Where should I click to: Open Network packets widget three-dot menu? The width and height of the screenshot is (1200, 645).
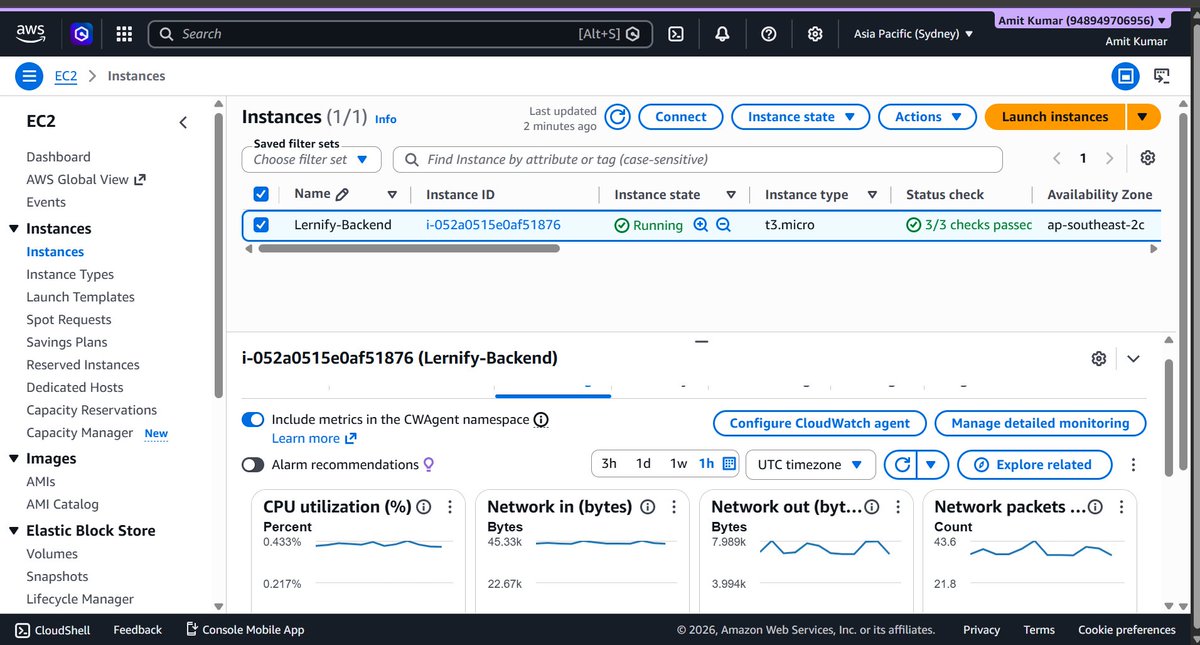click(1122, 507)
